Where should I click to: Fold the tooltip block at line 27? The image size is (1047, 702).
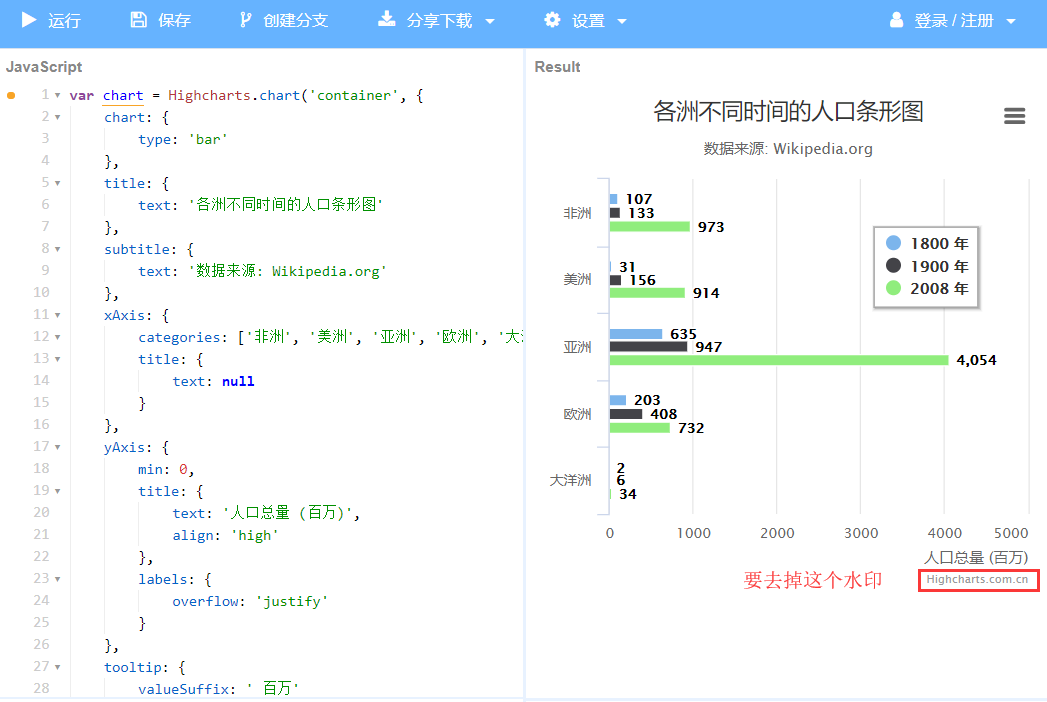click(x=57, y=667)
